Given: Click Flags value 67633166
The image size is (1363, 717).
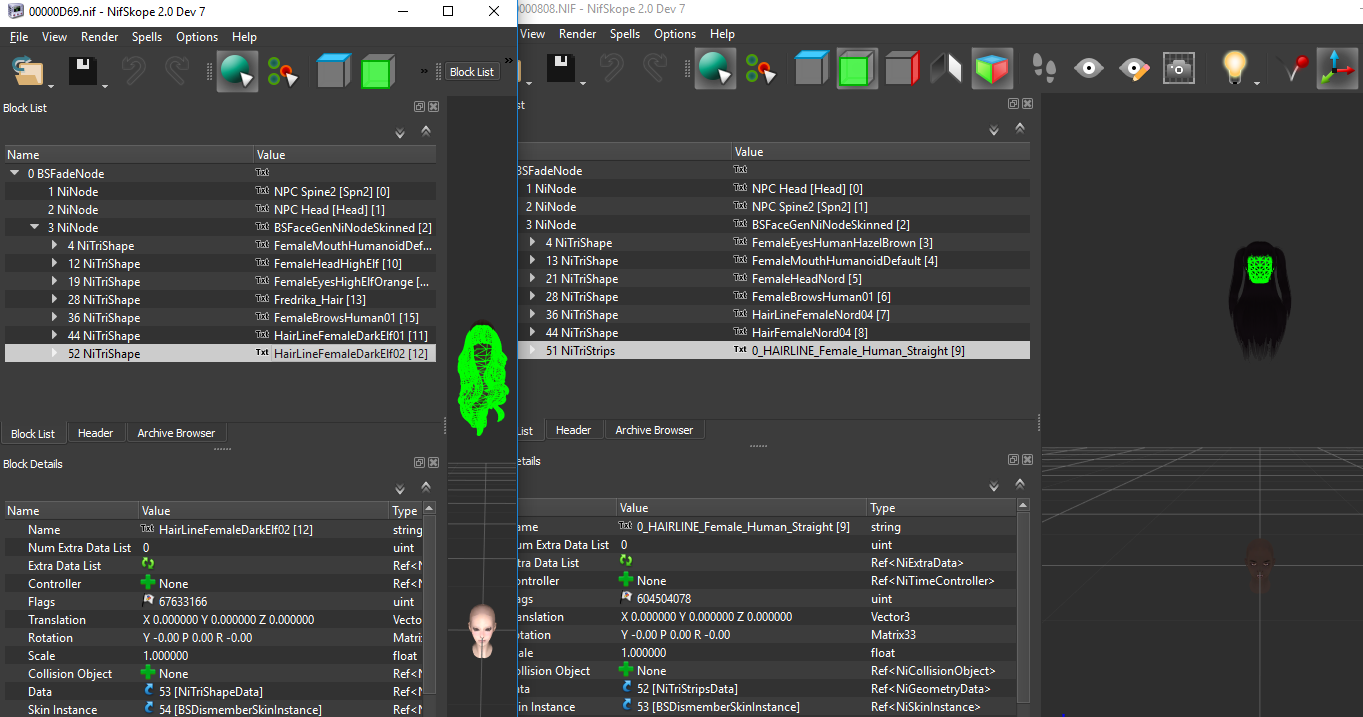Looking at the screenshot, I should tap(183, 602).
